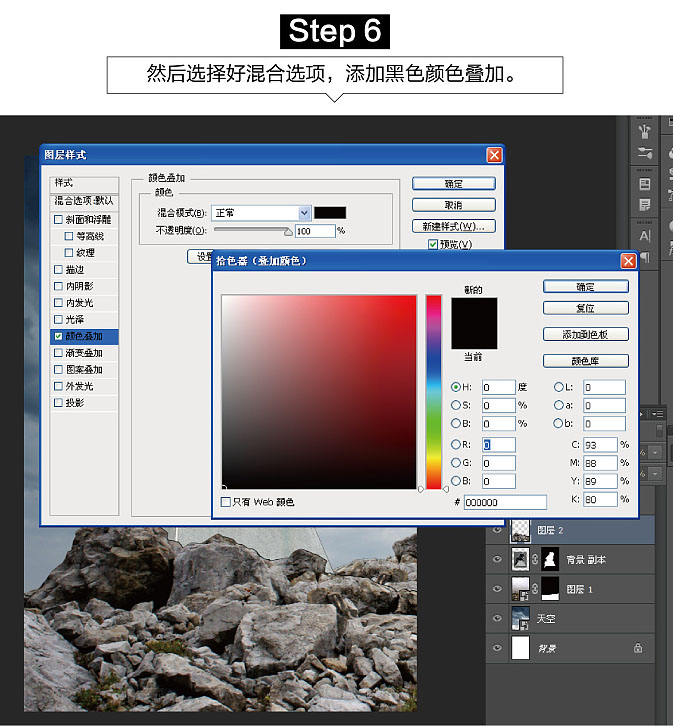Click 确定 in the 图层样式 dialog
Image resolution: width=673 pixels, height=726 pixels.
454,184
